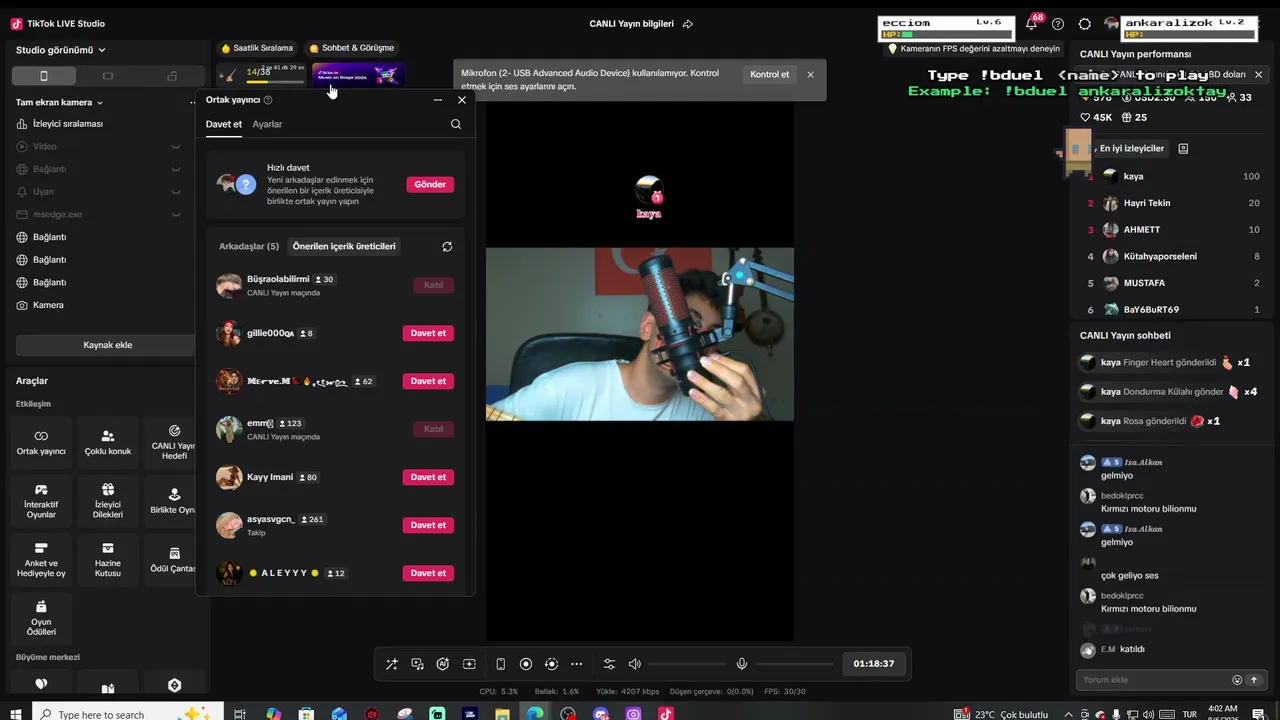The image size is (1280, 720).
Task: Invite gillie000 with Davet et
Action: coord(428,333)
